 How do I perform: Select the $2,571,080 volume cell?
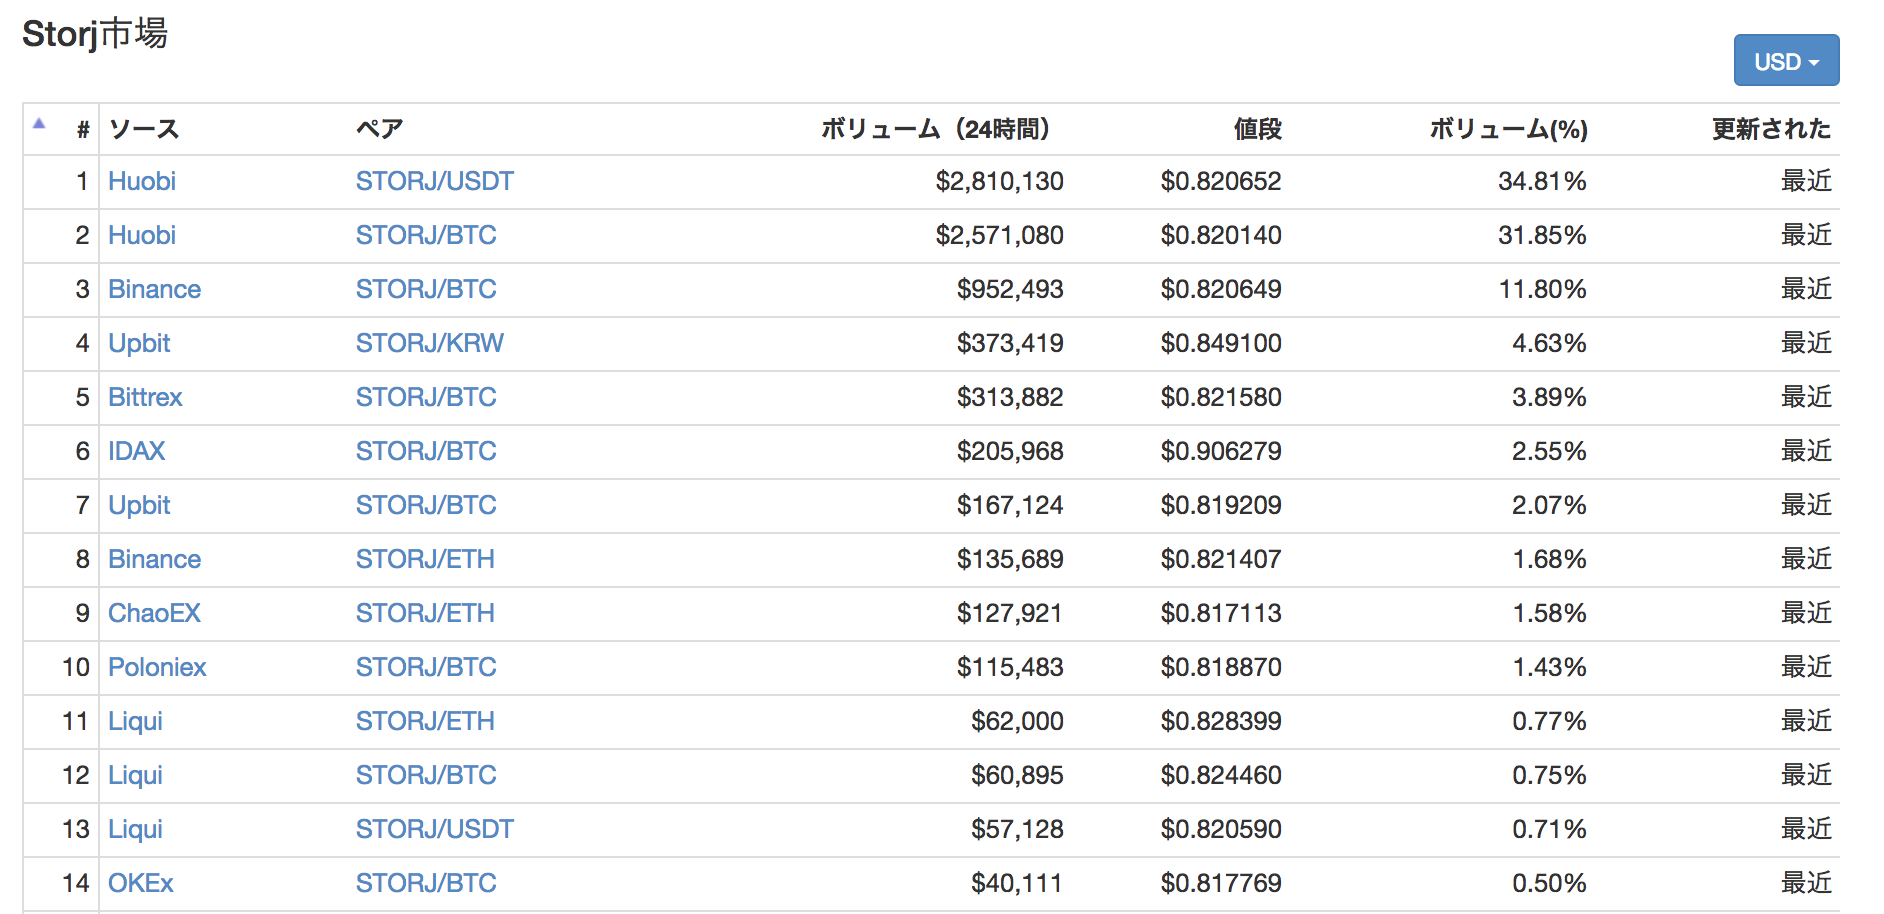[x=999, y=235]
